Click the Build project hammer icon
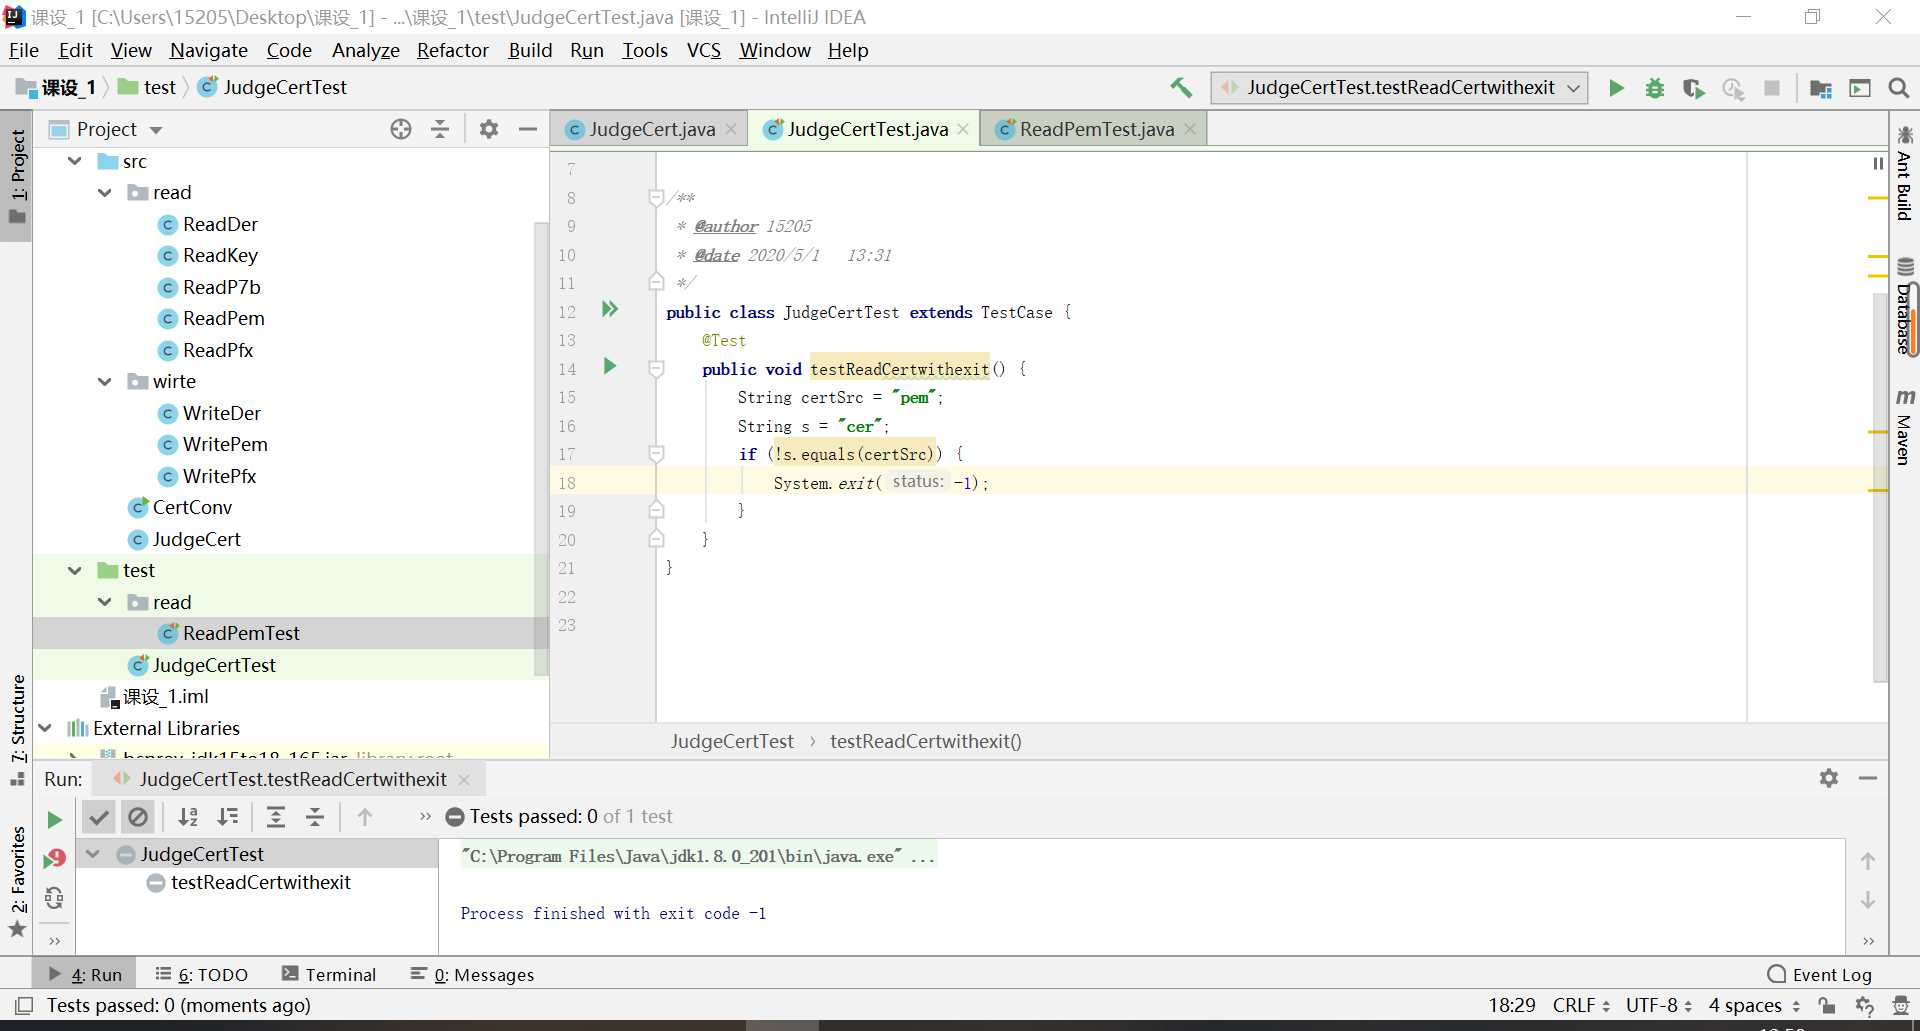This screenshot has height=1031, width=1920. [x=1181, y=88]
